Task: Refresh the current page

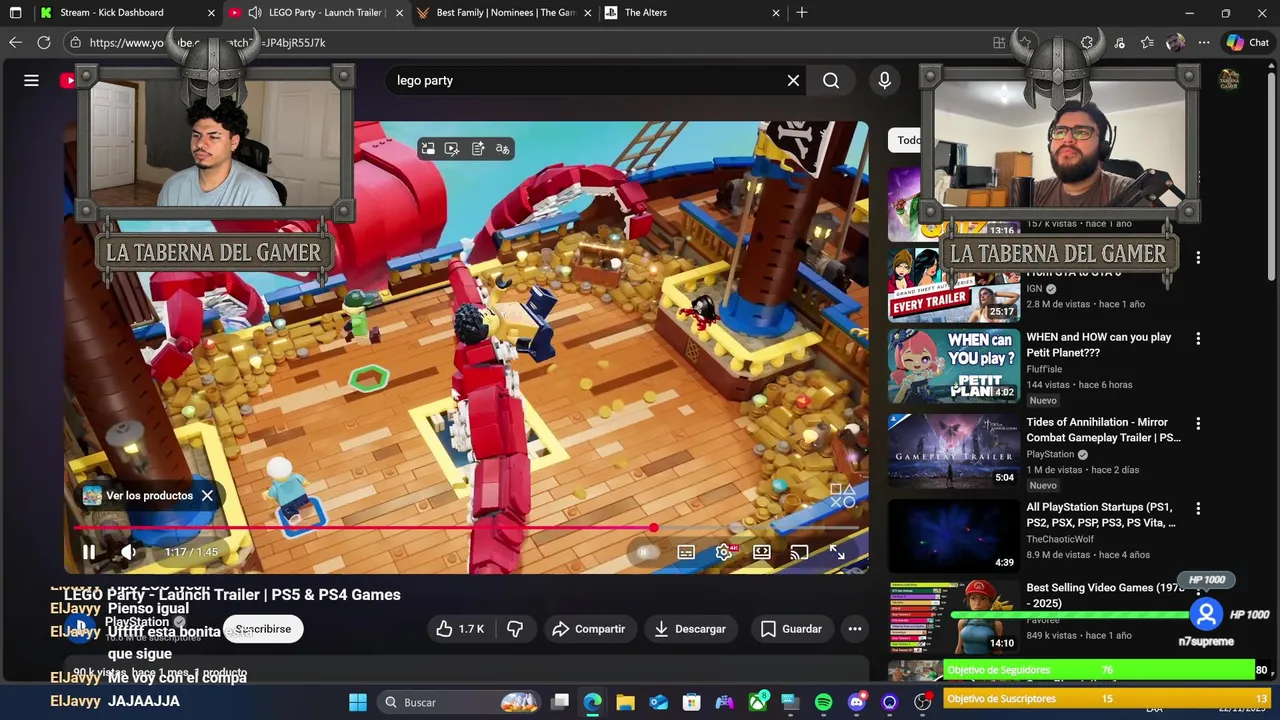Action: click(44, 43)
